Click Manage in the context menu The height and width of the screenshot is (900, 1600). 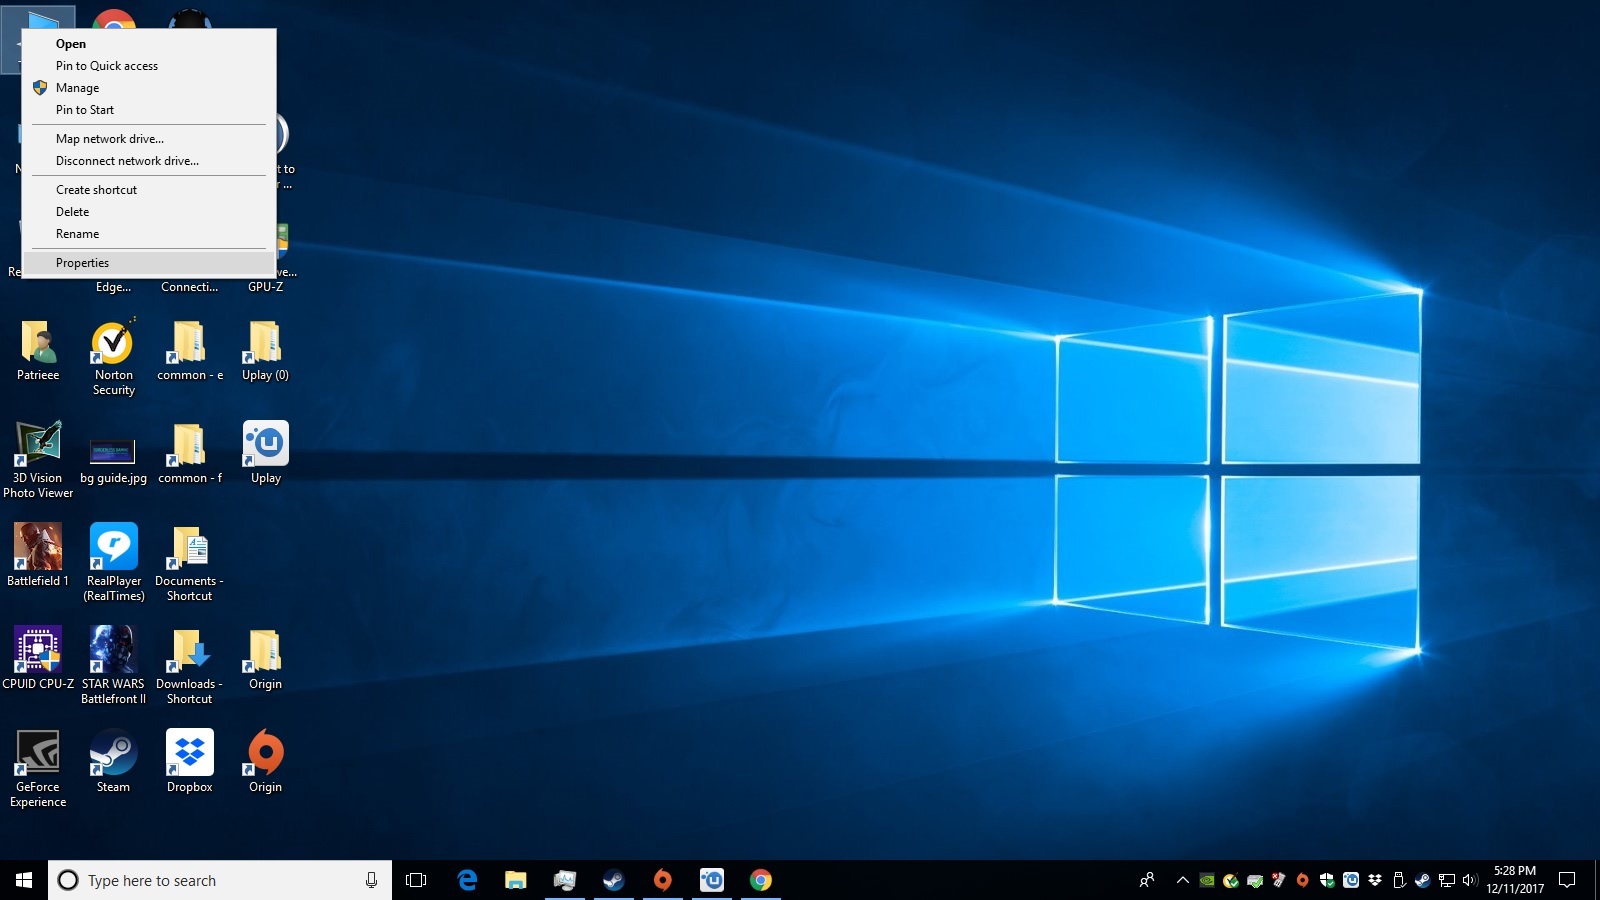(148, 88)
